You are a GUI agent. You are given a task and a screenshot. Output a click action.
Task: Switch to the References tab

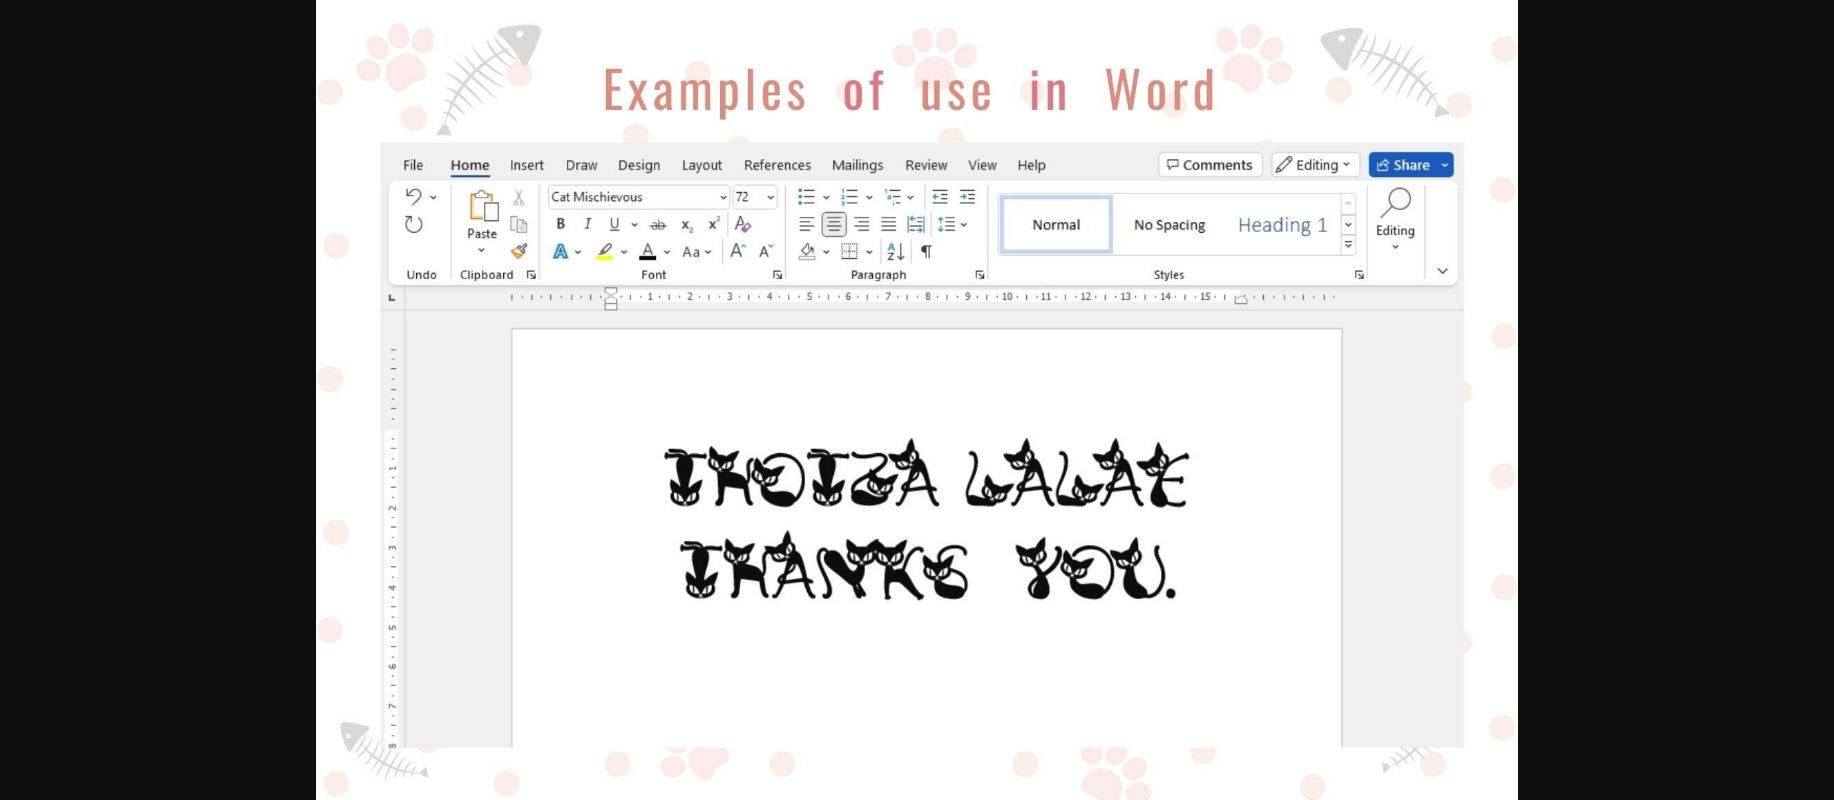coord(777,165)
